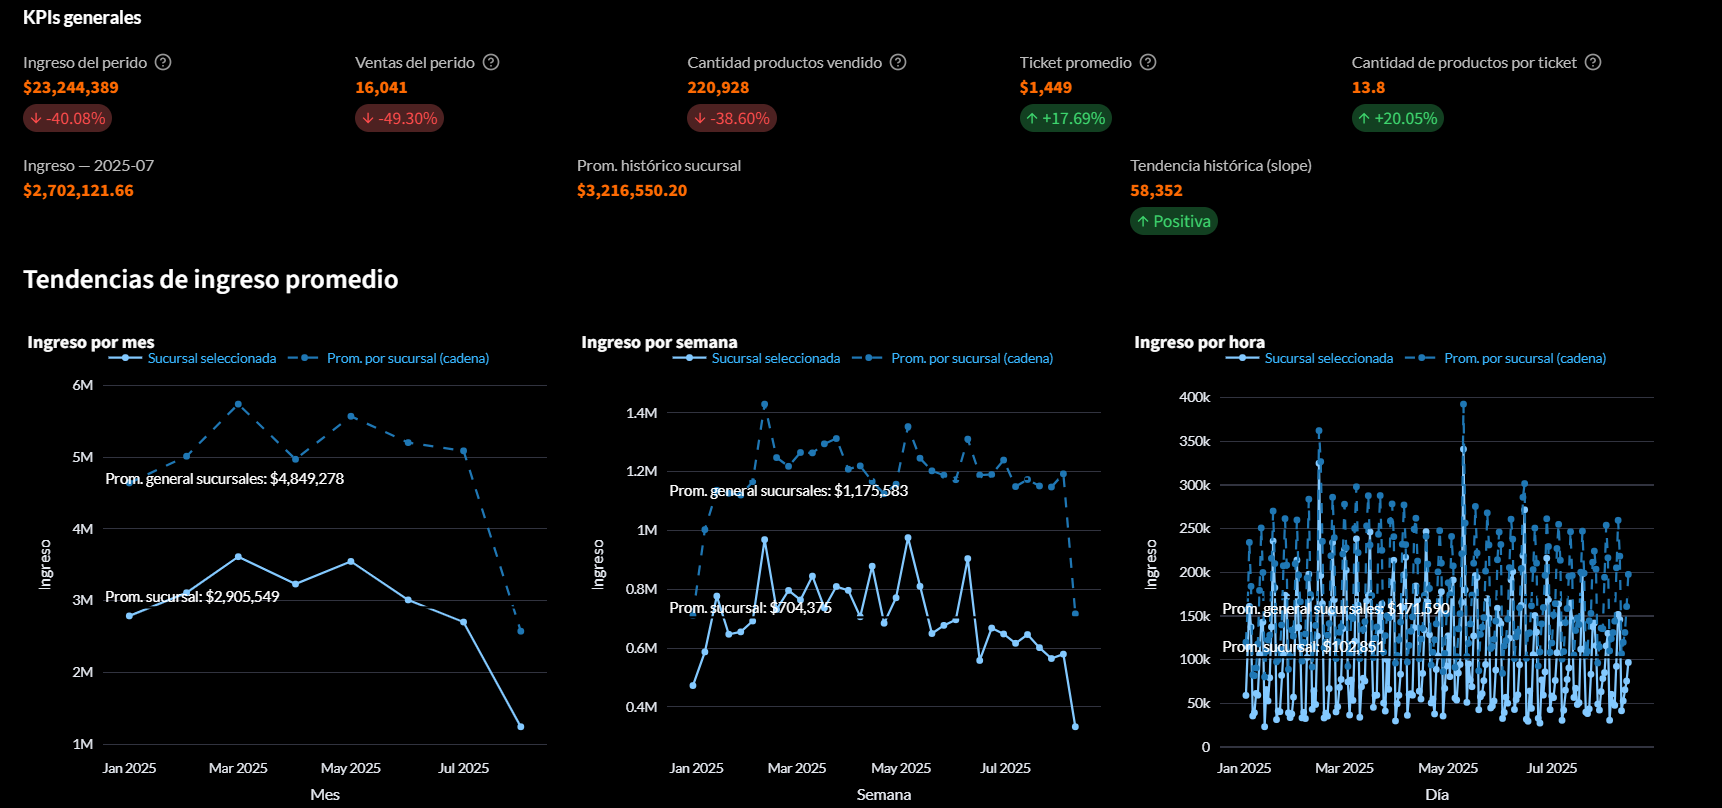Click help icon beside Ventas del perido
This screenshot has width=1722, height=808.
click(x=491, y=62)
